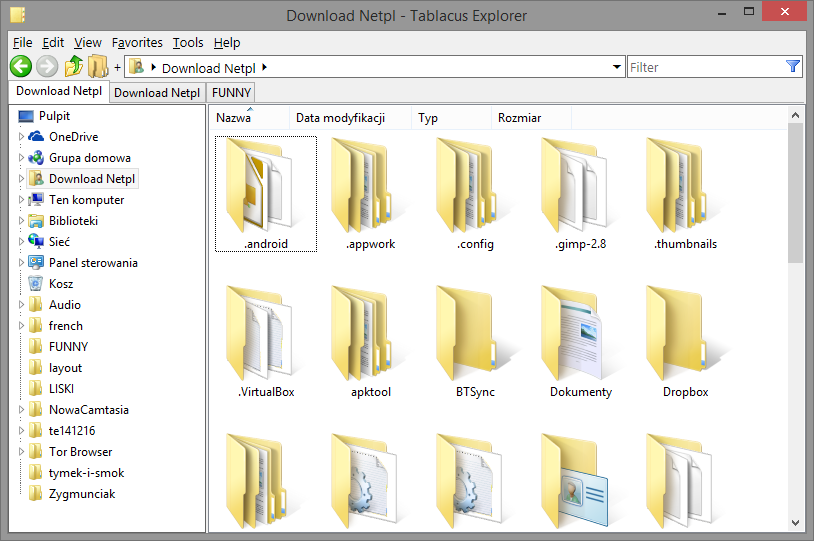The height and width of the screenshot is (541, 814).
Task: Open the .thumbnails folder
Action: tap(685, 194)
